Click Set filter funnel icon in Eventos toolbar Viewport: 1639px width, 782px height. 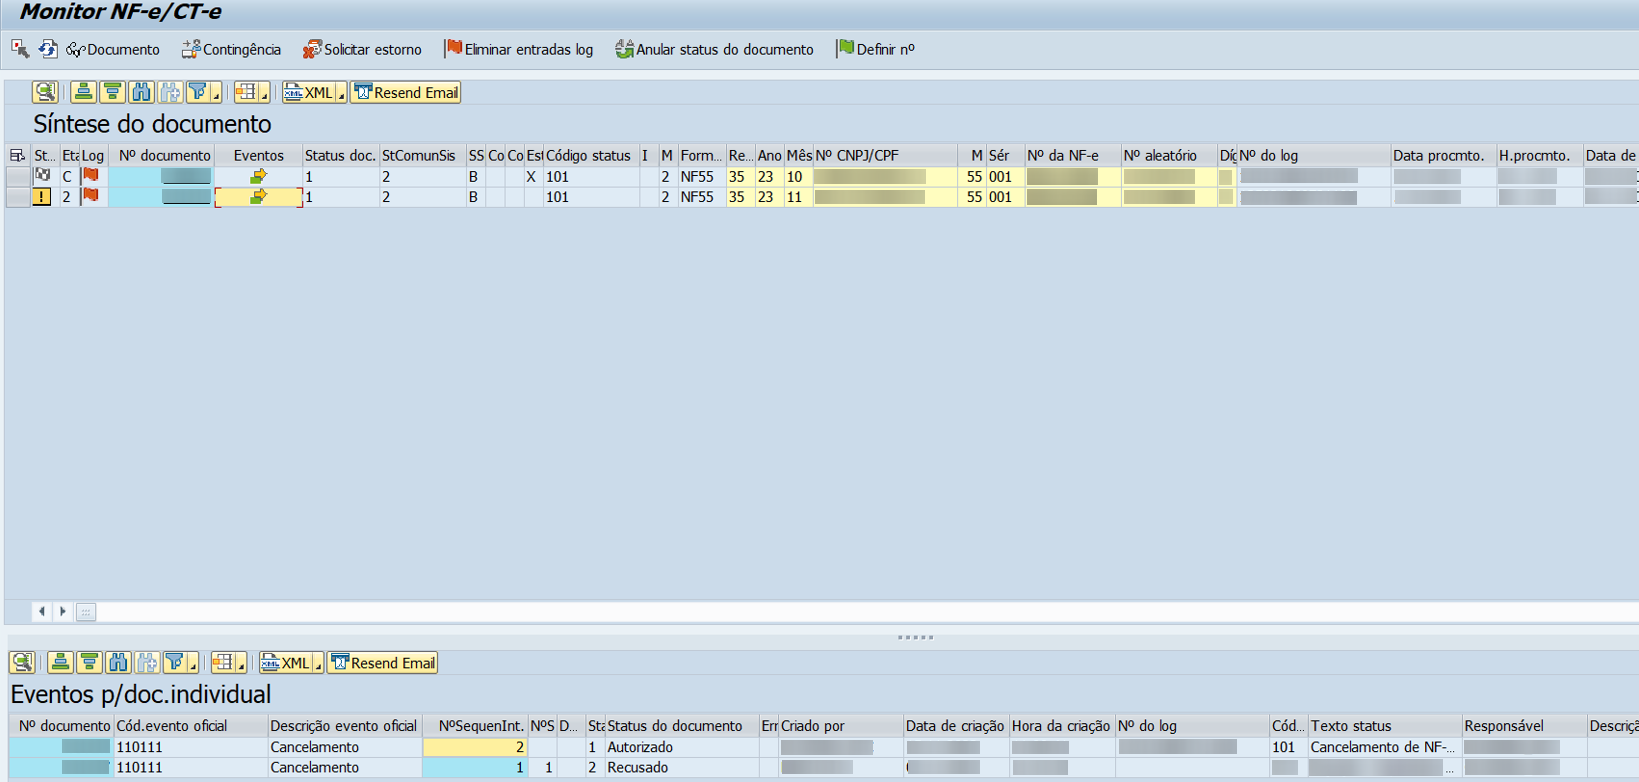174,662
